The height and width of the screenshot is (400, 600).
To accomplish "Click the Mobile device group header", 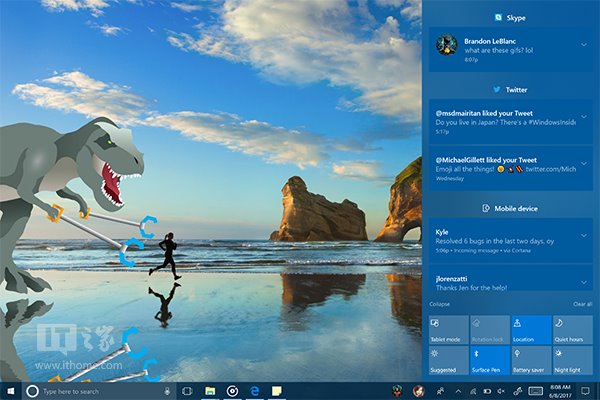I will tap(510, 208).
